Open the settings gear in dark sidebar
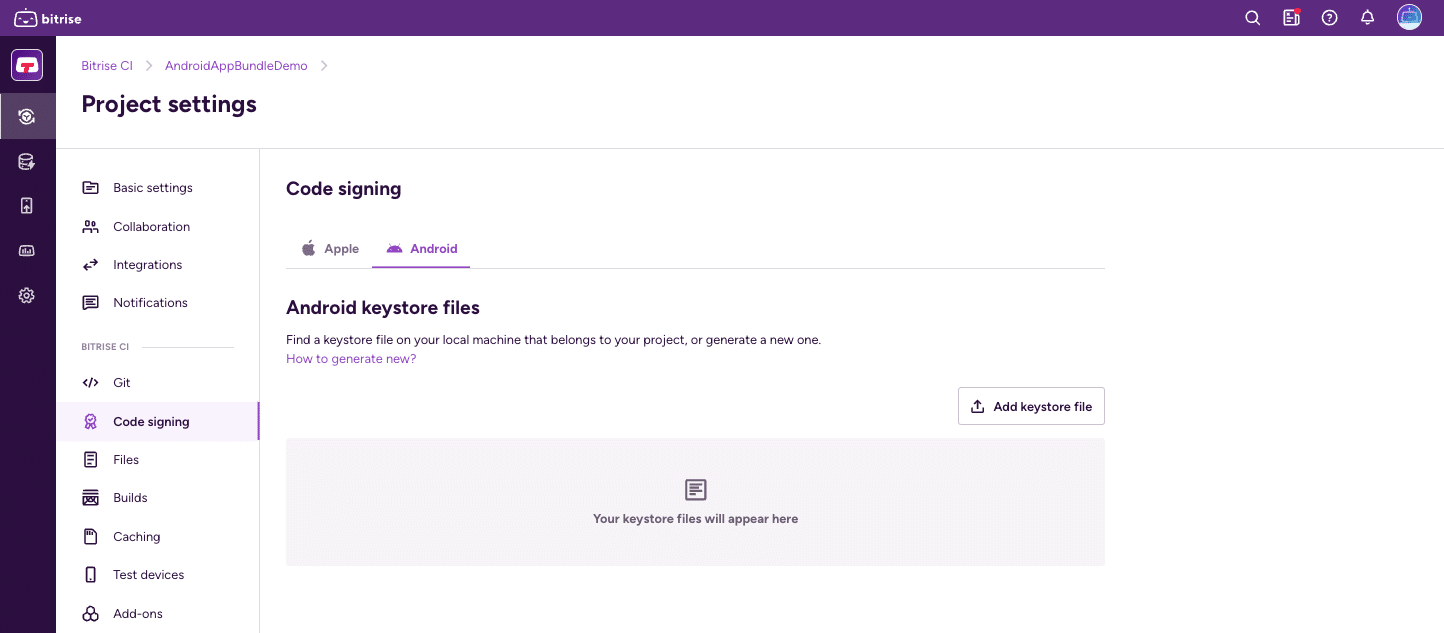1444x633 pixels. tap(26, 295)
